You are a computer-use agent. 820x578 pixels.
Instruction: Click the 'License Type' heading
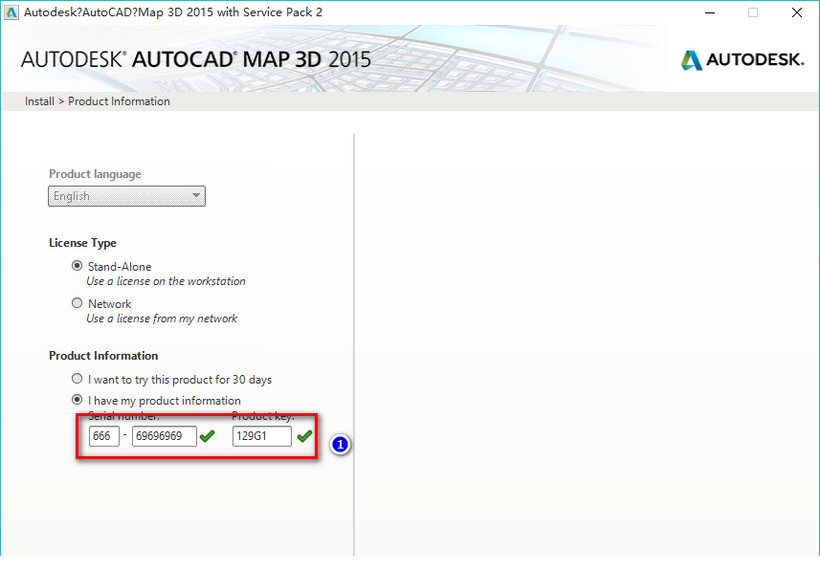83,243
